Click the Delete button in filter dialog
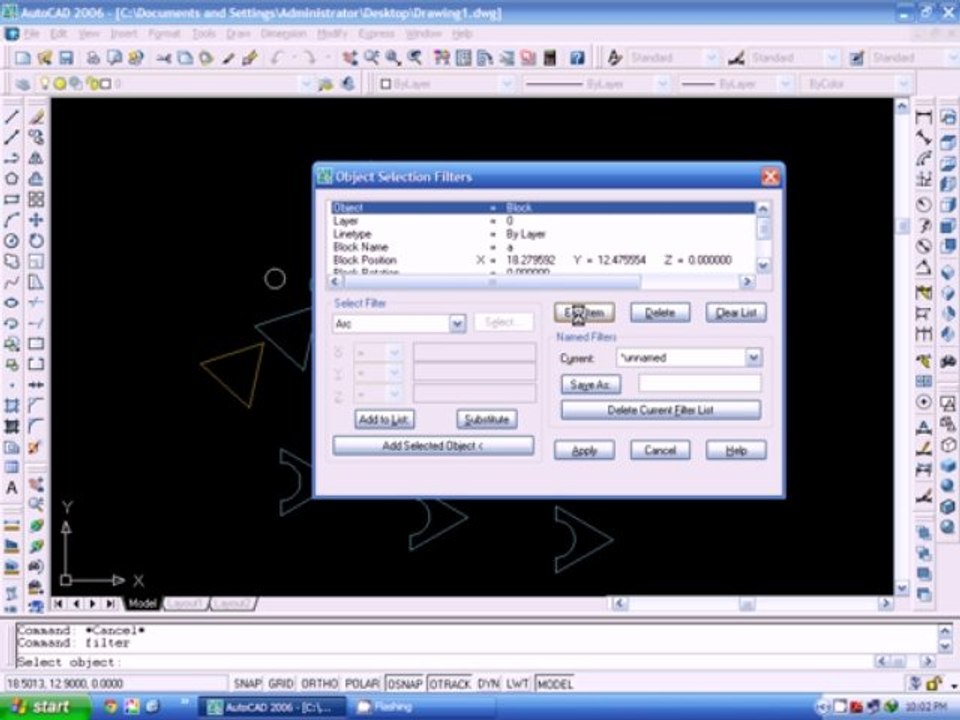The width and height of the screenshot is (960, 720). (660, 313)
